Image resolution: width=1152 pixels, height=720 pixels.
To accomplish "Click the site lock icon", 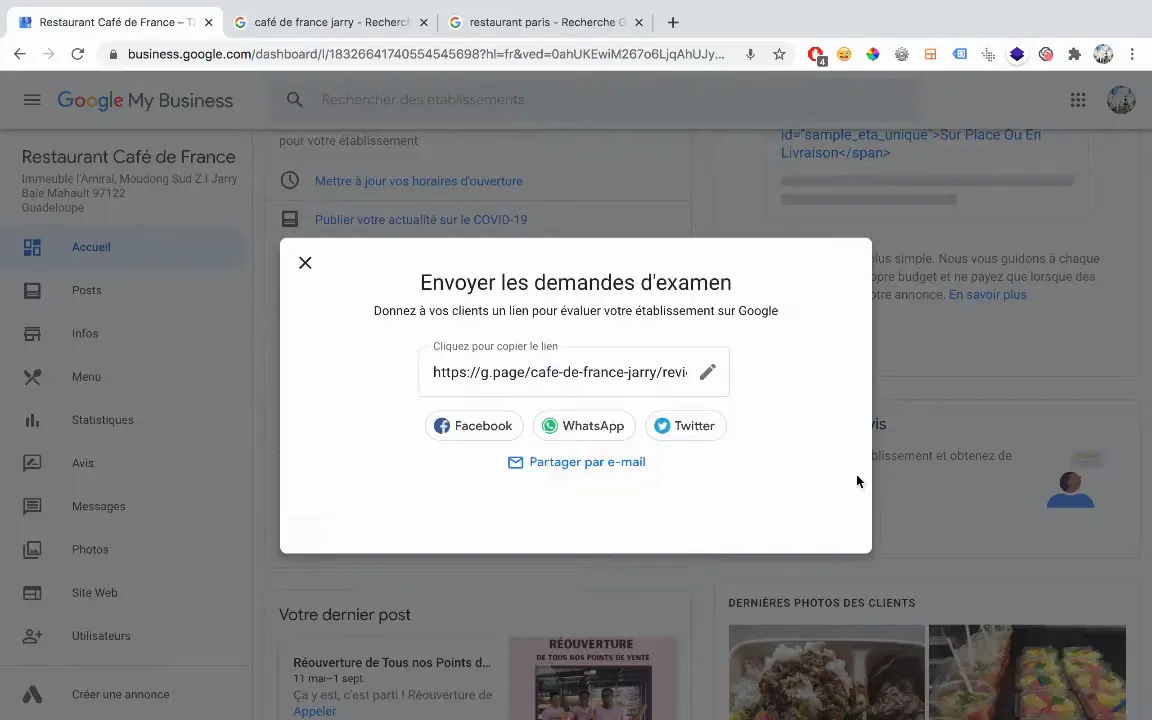I will (112, 54).
